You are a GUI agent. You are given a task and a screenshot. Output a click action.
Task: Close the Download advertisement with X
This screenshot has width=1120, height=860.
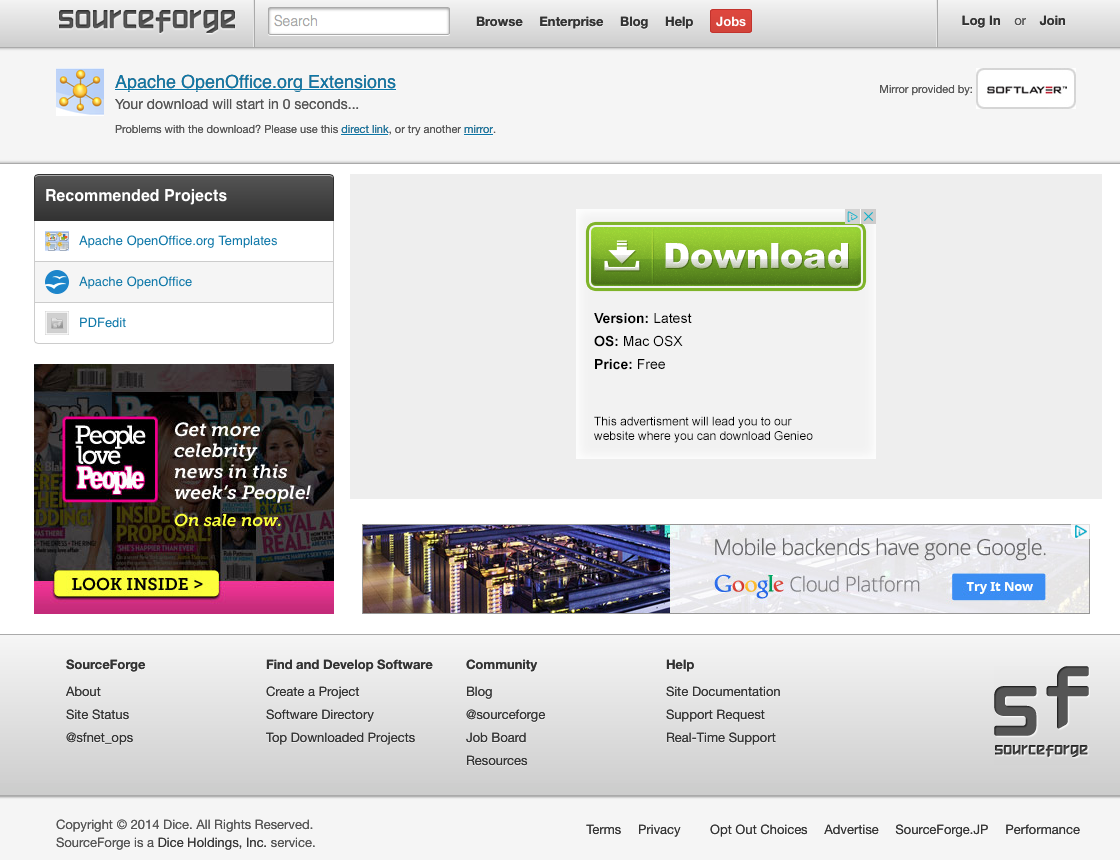point(869,216)
